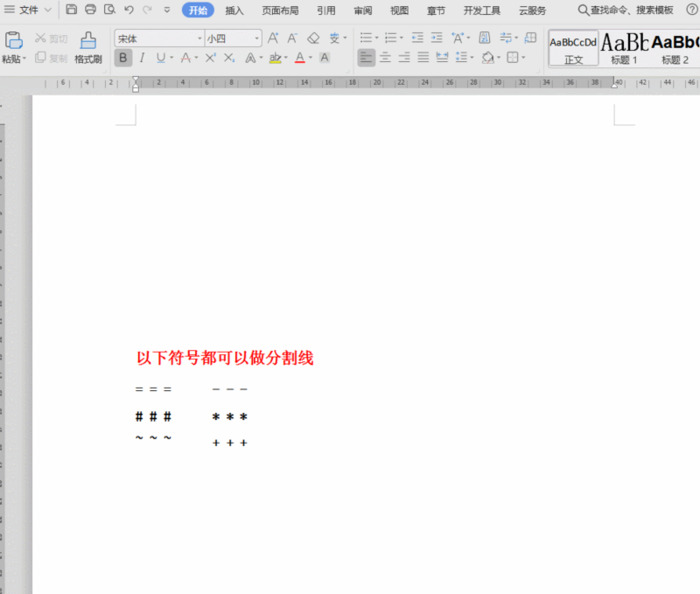700x594 pixels.
Task: Click the sort icon
Action: (x=484, y=38)
